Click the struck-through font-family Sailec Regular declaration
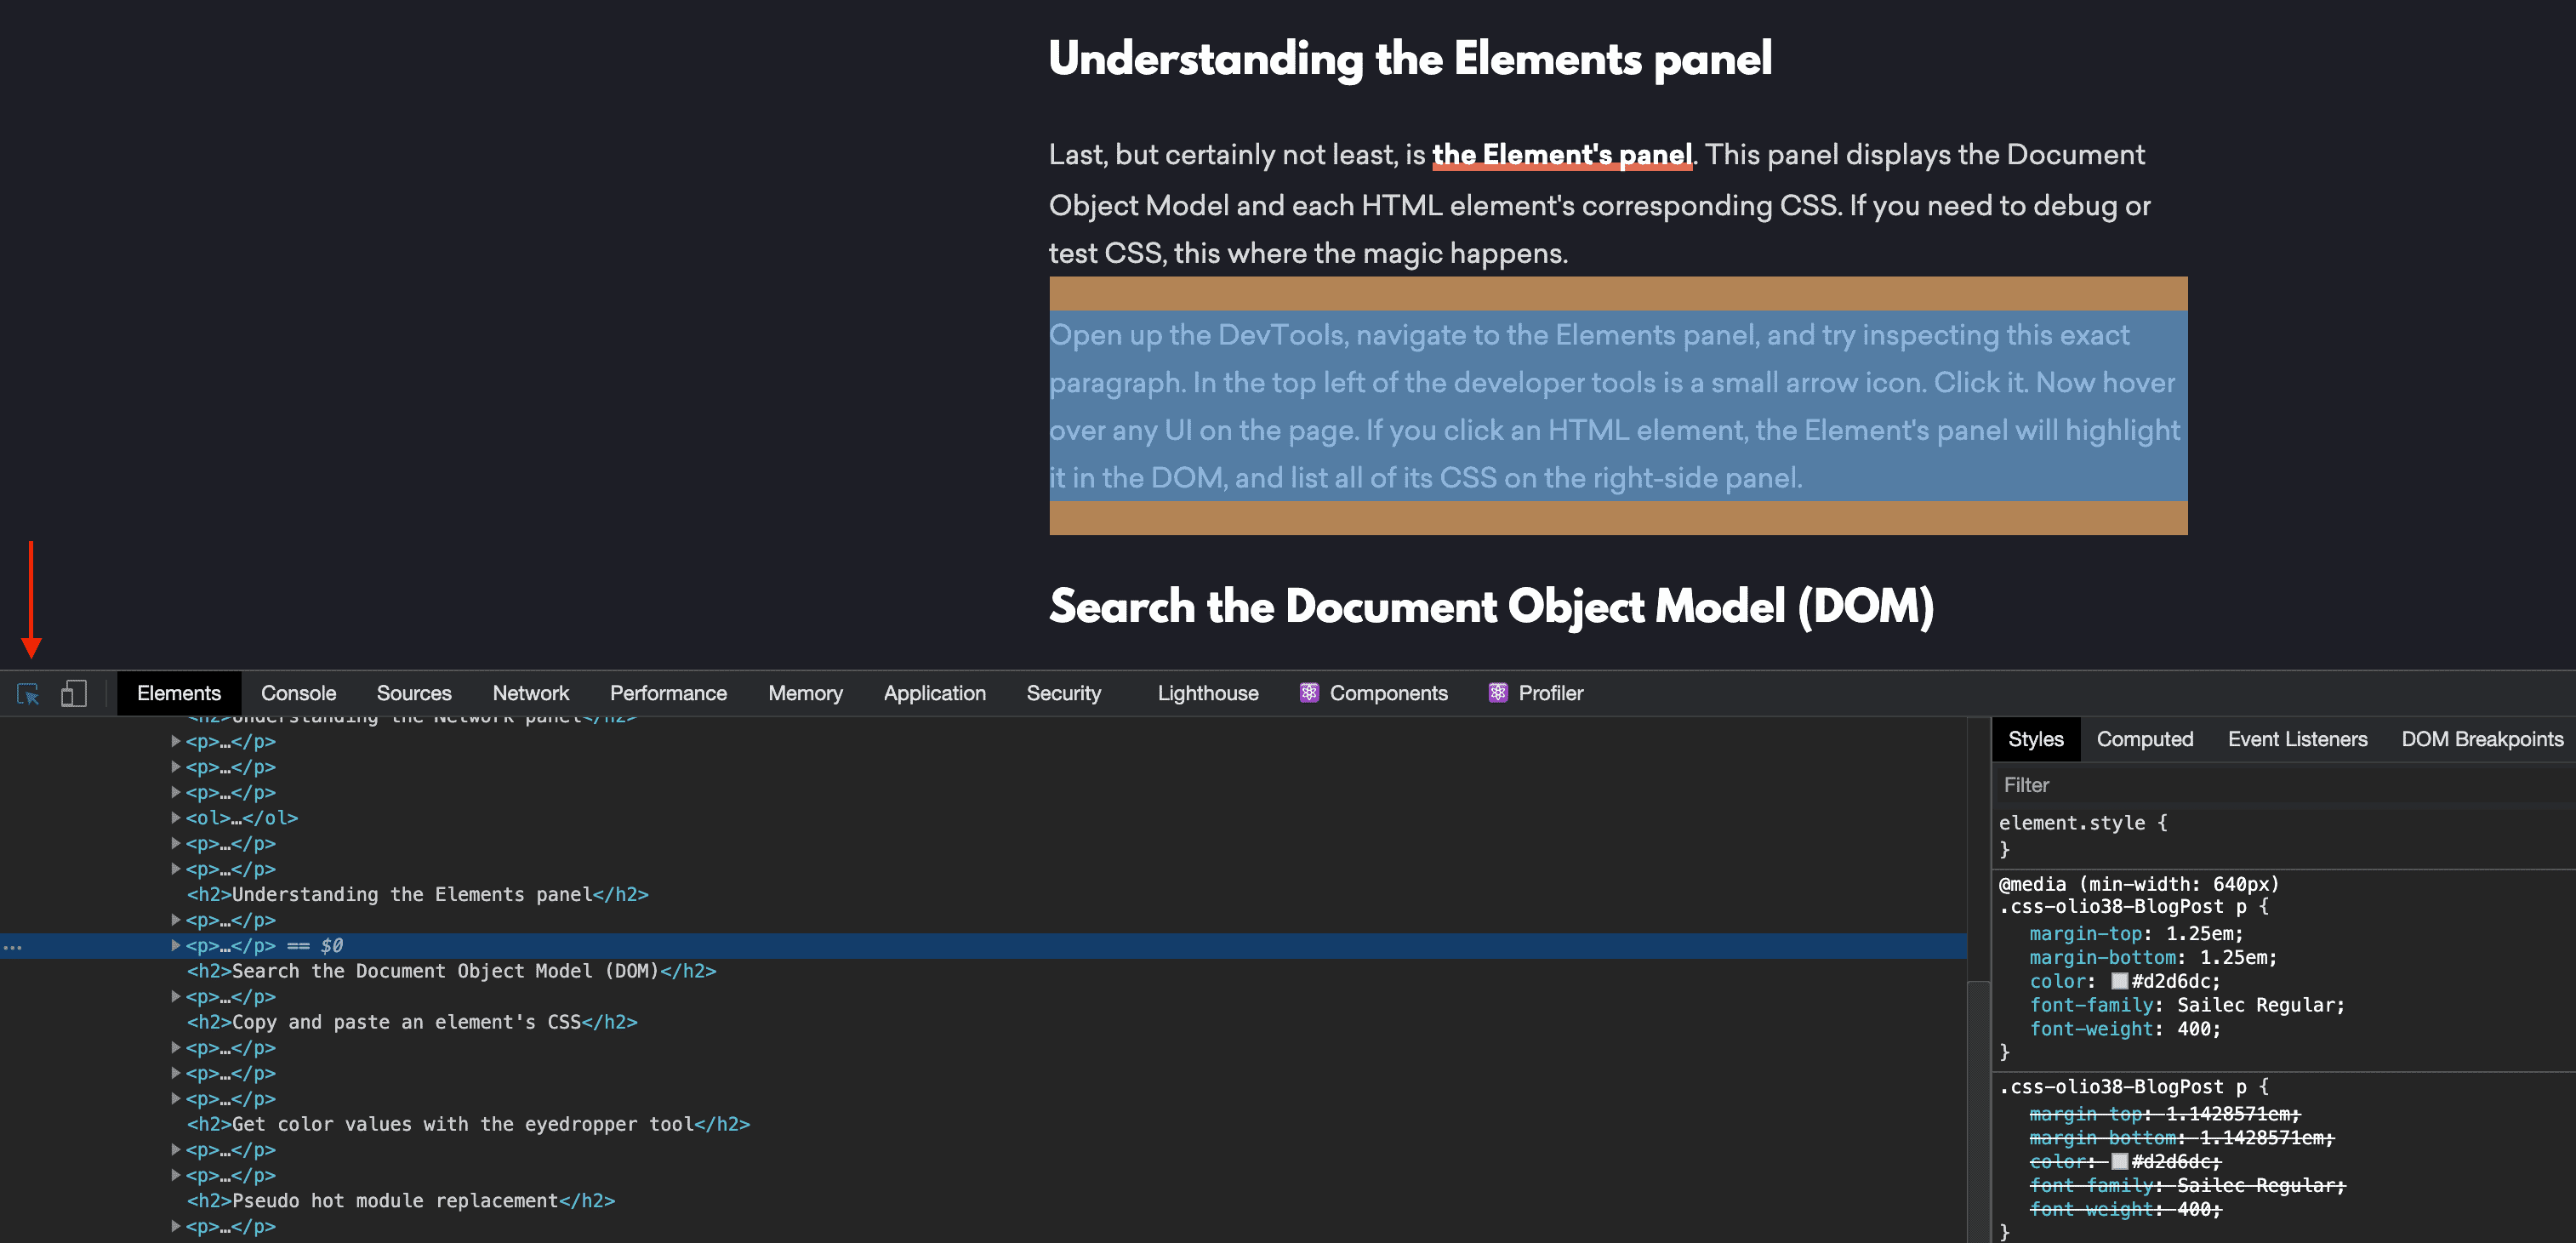Viewport: 2576px width, 1243px height. 2187,1185
